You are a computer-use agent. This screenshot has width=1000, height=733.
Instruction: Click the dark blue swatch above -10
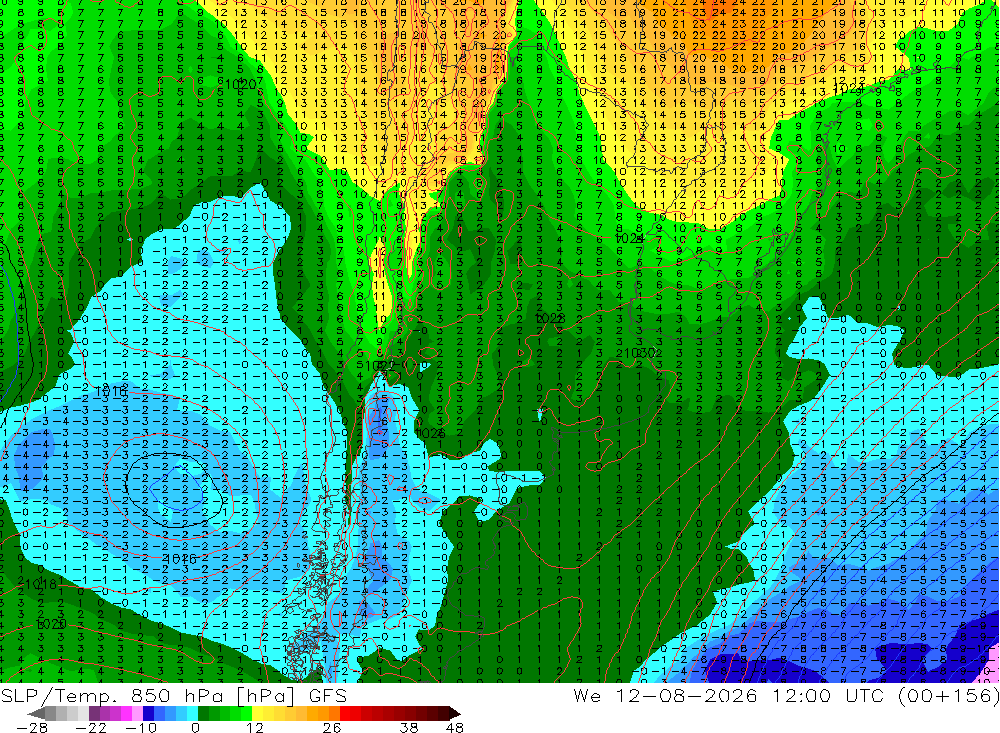pyautogui.click(x=148, y=713)
